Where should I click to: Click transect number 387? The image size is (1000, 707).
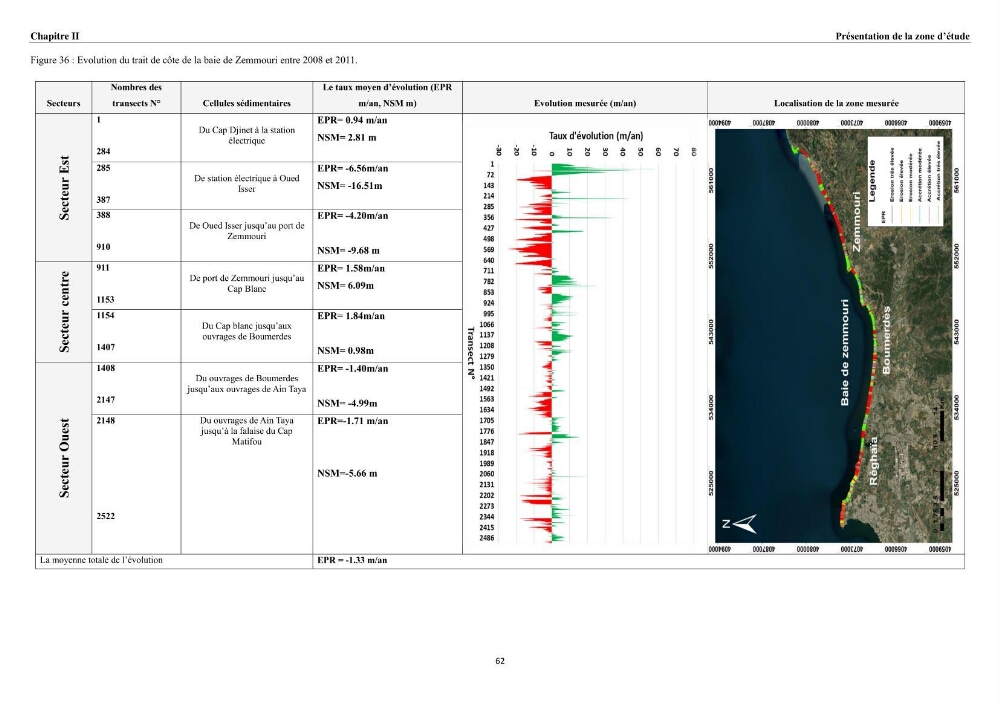pos(103,200)
